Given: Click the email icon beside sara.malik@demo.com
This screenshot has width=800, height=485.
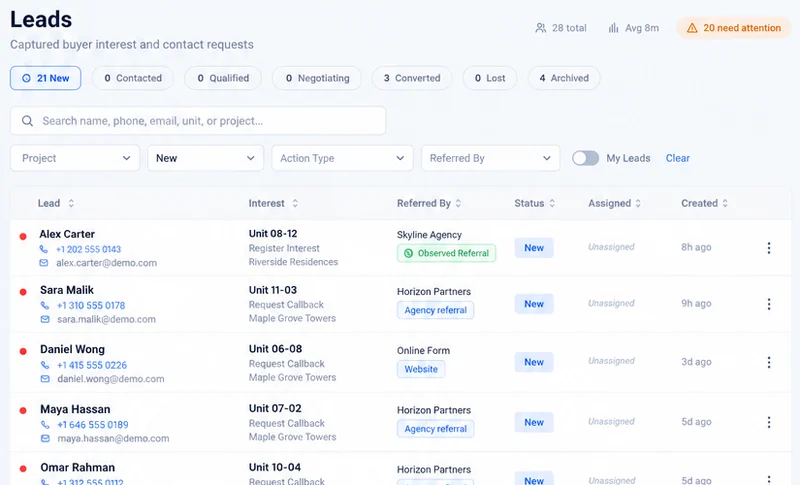Looking at the screenshot, I should coord(45,319).
